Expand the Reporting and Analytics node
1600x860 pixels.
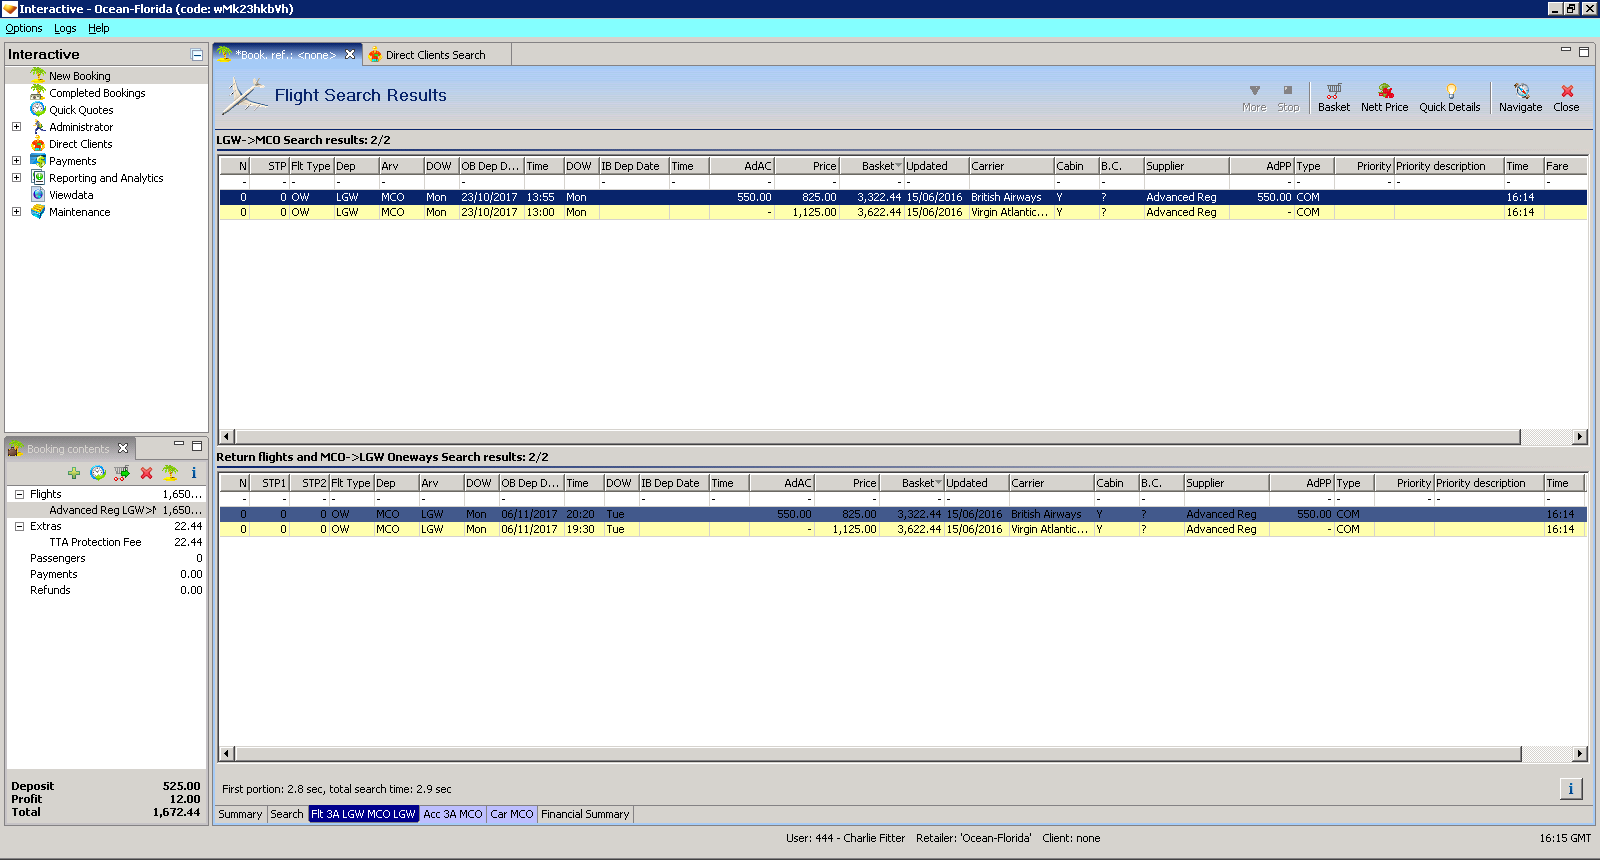pyautogui.click(x=16, y=178)
